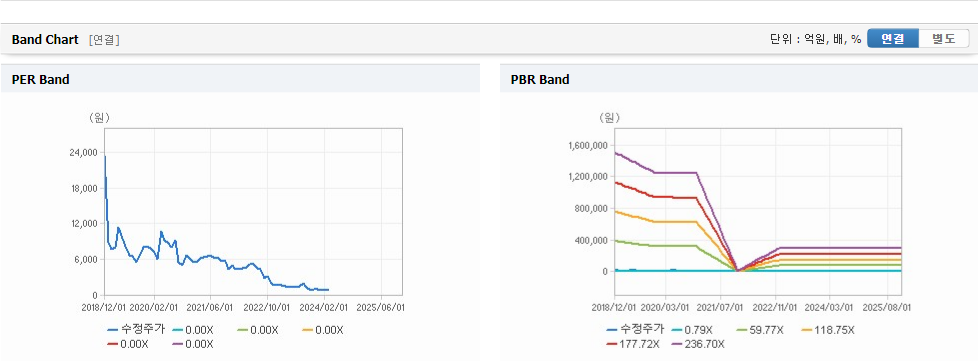Click the 400,000 axis value in PBR Band
Screen dimensions: 978x361
coord(591,241)
